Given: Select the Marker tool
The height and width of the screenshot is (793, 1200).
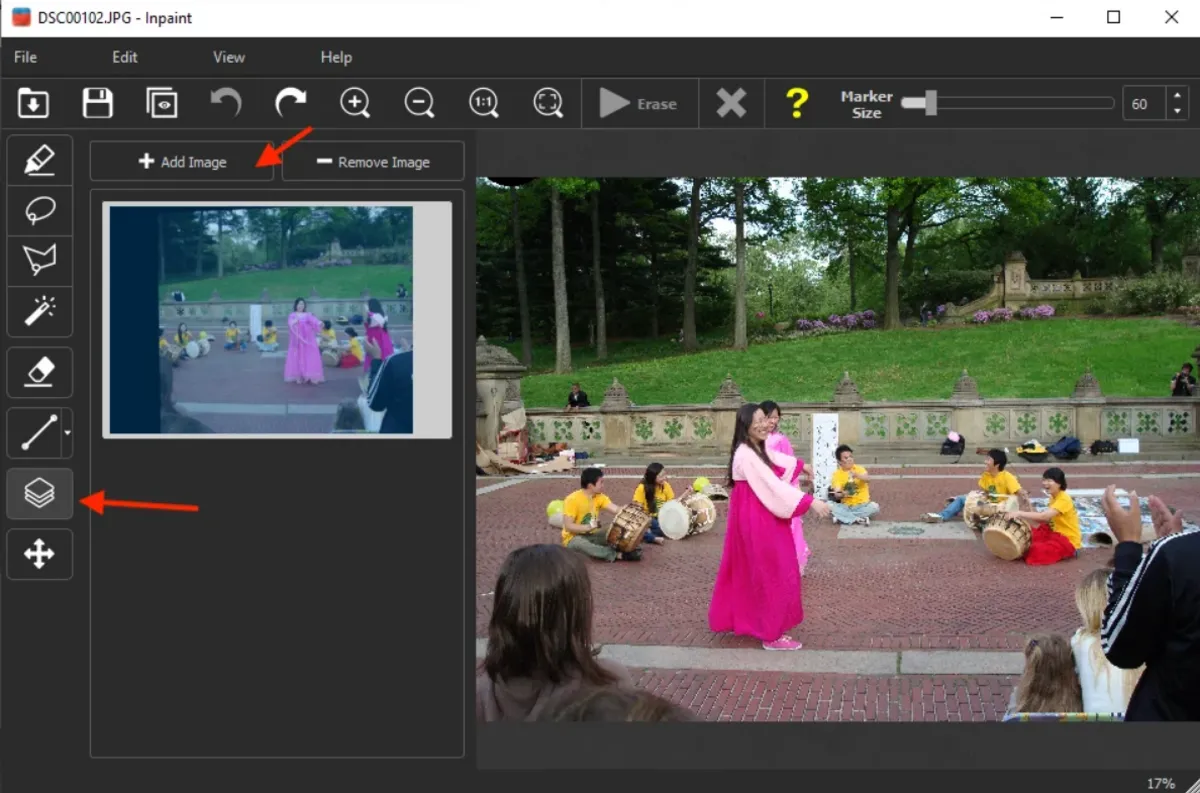Looking at the screenshot, I should point(39,159).
